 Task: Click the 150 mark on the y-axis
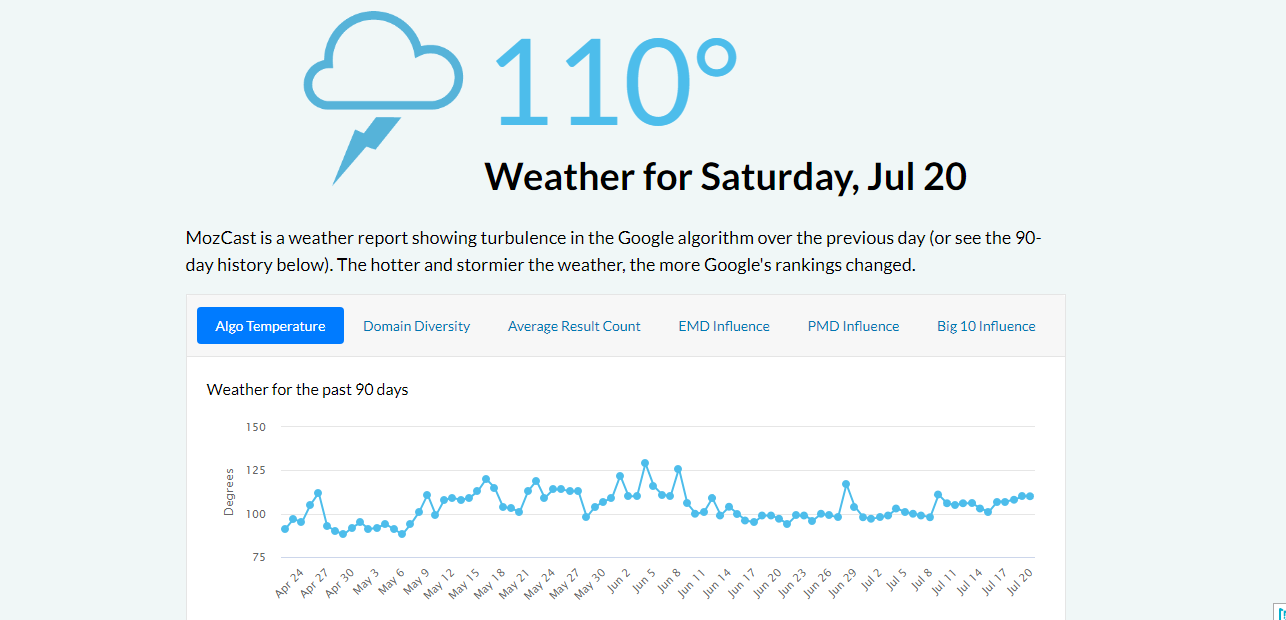click(x=256, y=427)
